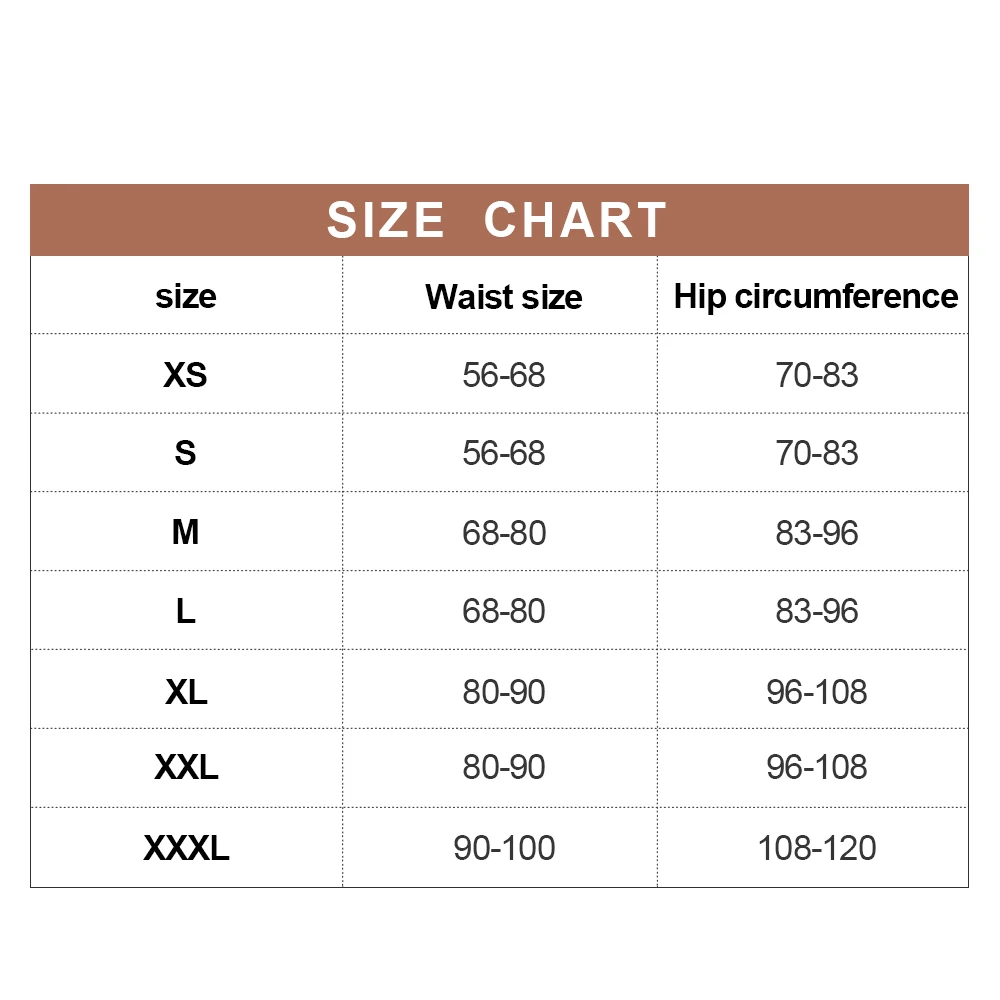Viewport: 1000px width, 1000px height.
Task: Click the XXXL size row label
Action: point(186,848)
